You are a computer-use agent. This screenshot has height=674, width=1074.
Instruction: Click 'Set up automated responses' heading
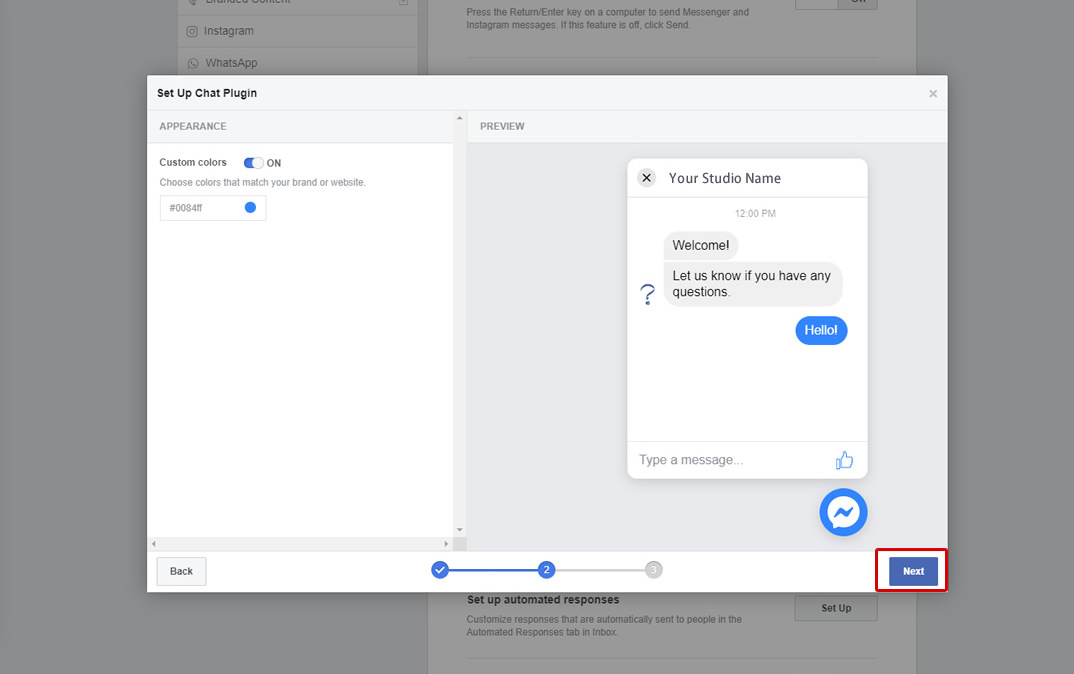tap(543, 600)
